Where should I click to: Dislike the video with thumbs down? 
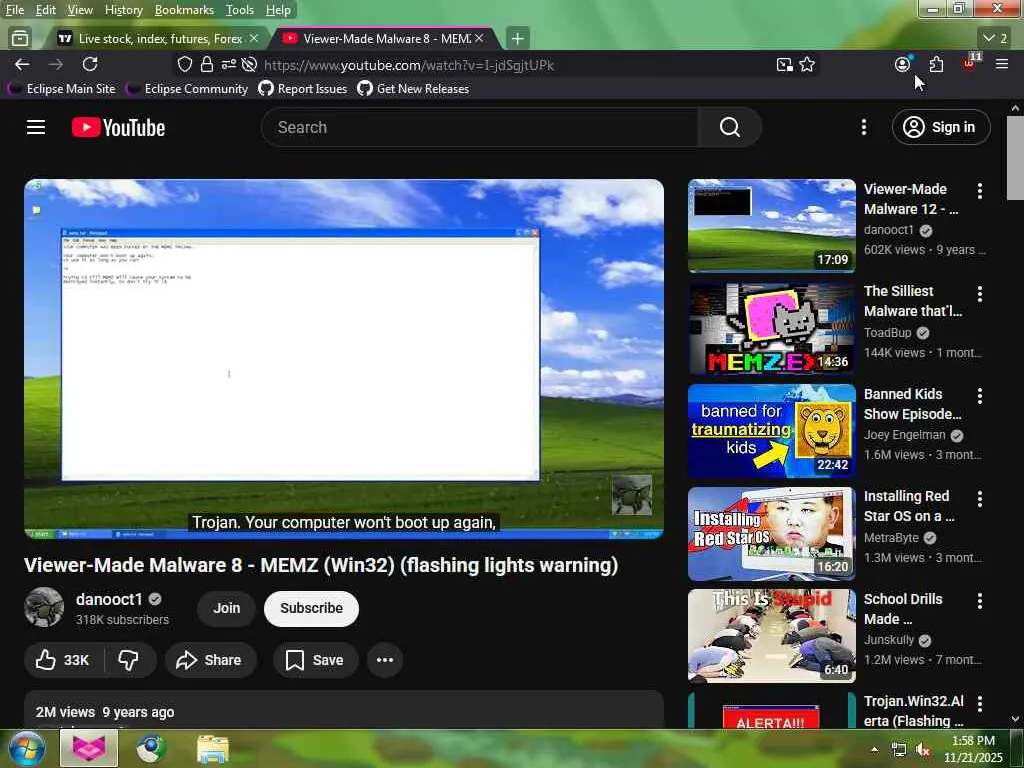(129, 660)
